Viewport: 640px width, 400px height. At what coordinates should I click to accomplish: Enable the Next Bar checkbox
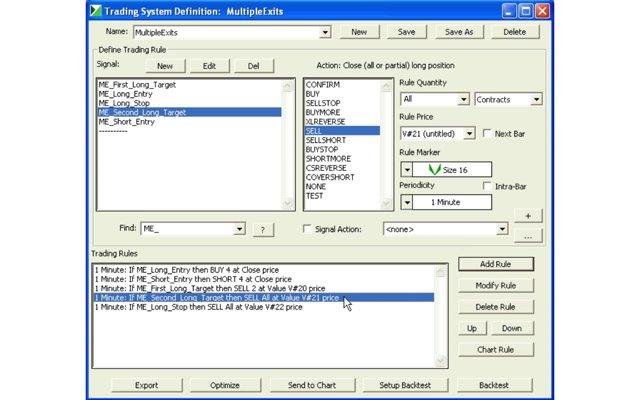click(487, 133)
